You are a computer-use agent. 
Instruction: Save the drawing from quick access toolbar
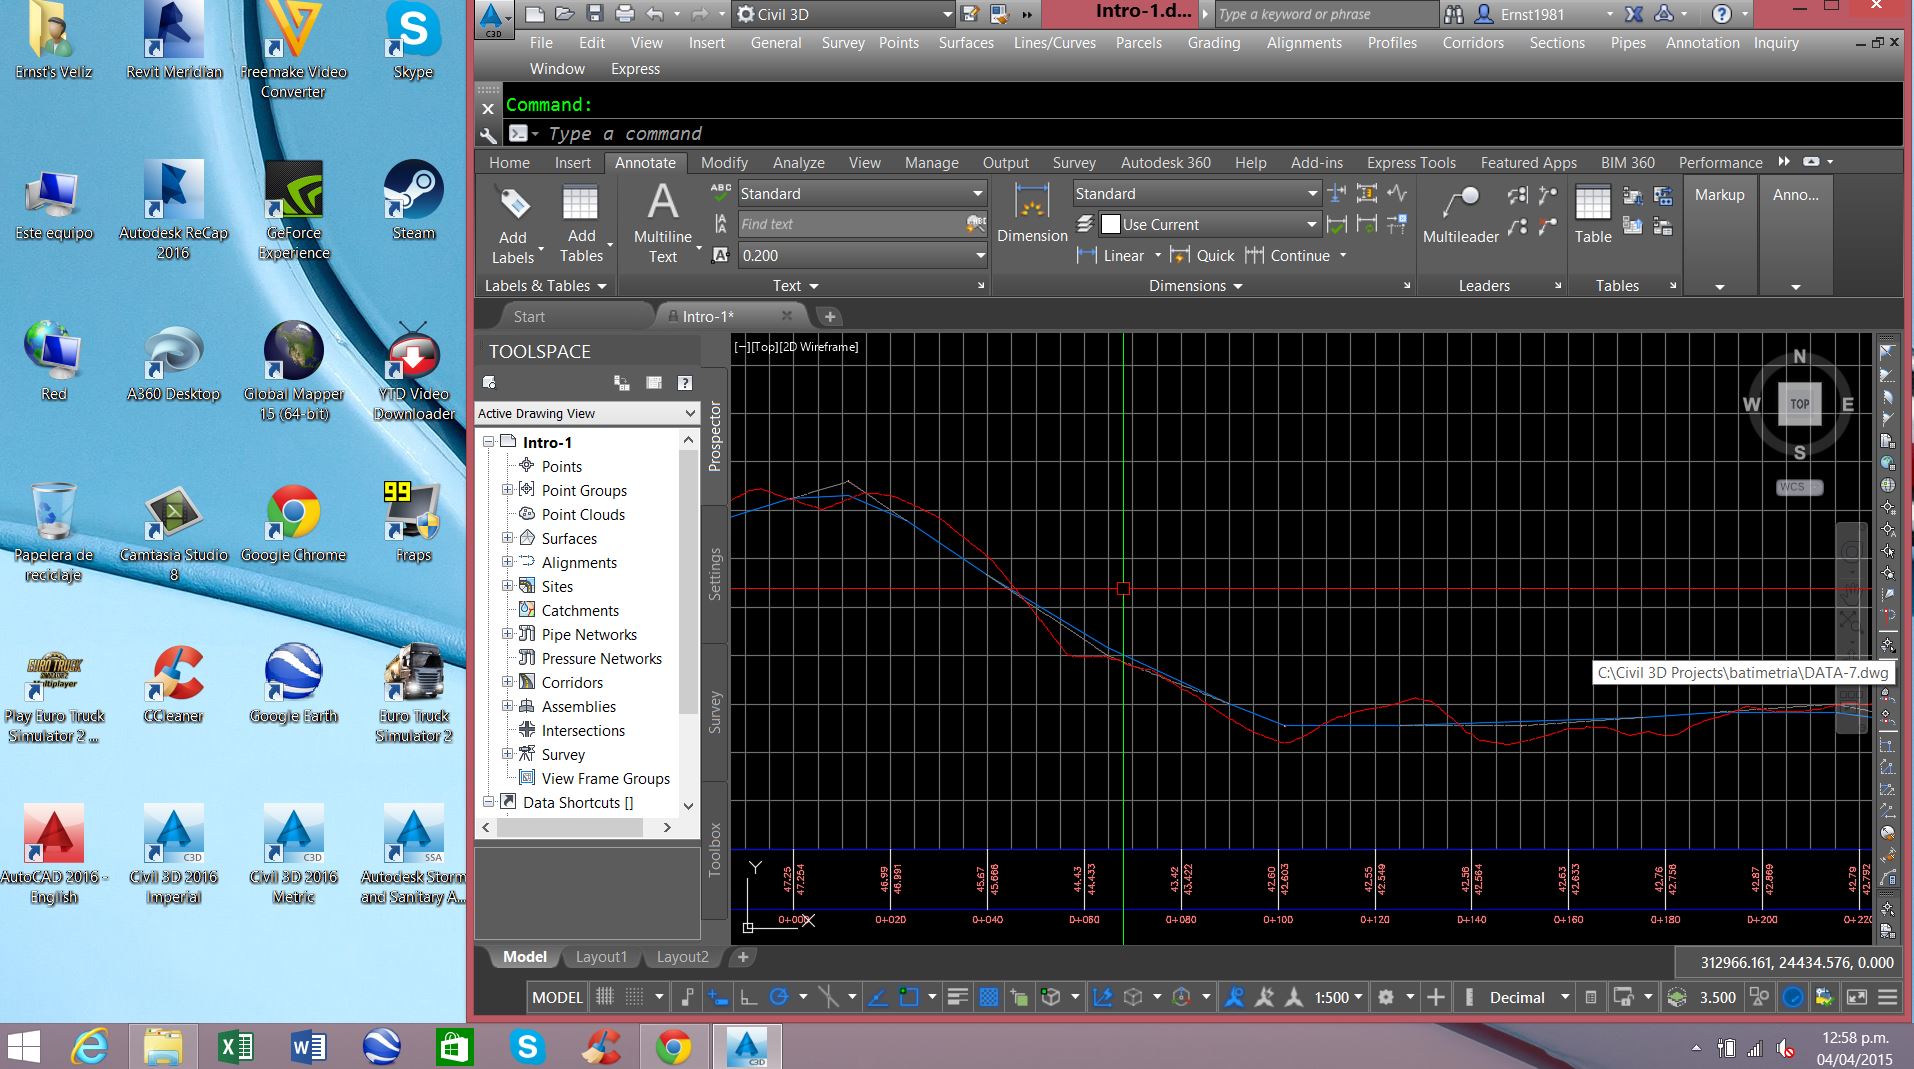tap(595, 14)
